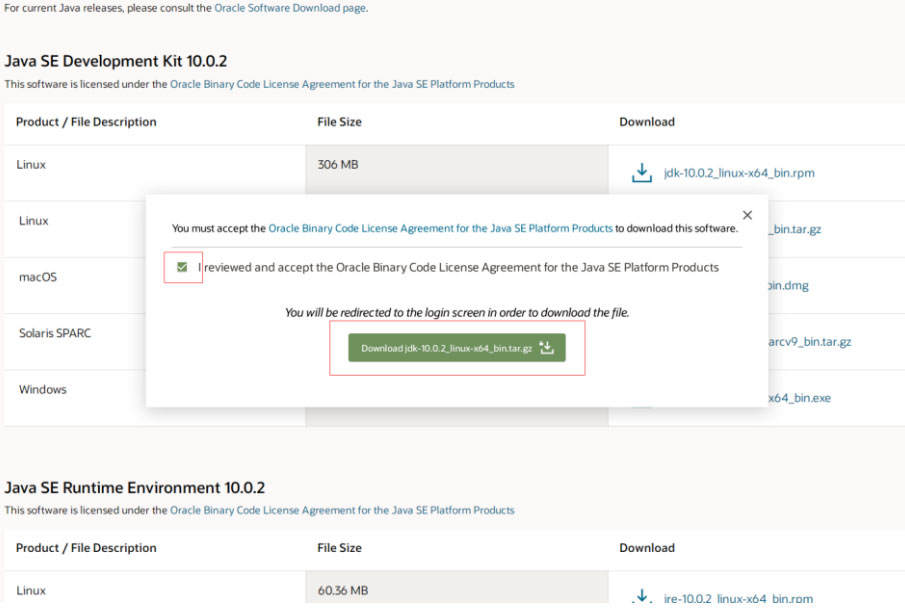Toggle the license agreement acceptance checkbox
The width and height of the screenshot is (905, 612).
[x=182, y=267]
